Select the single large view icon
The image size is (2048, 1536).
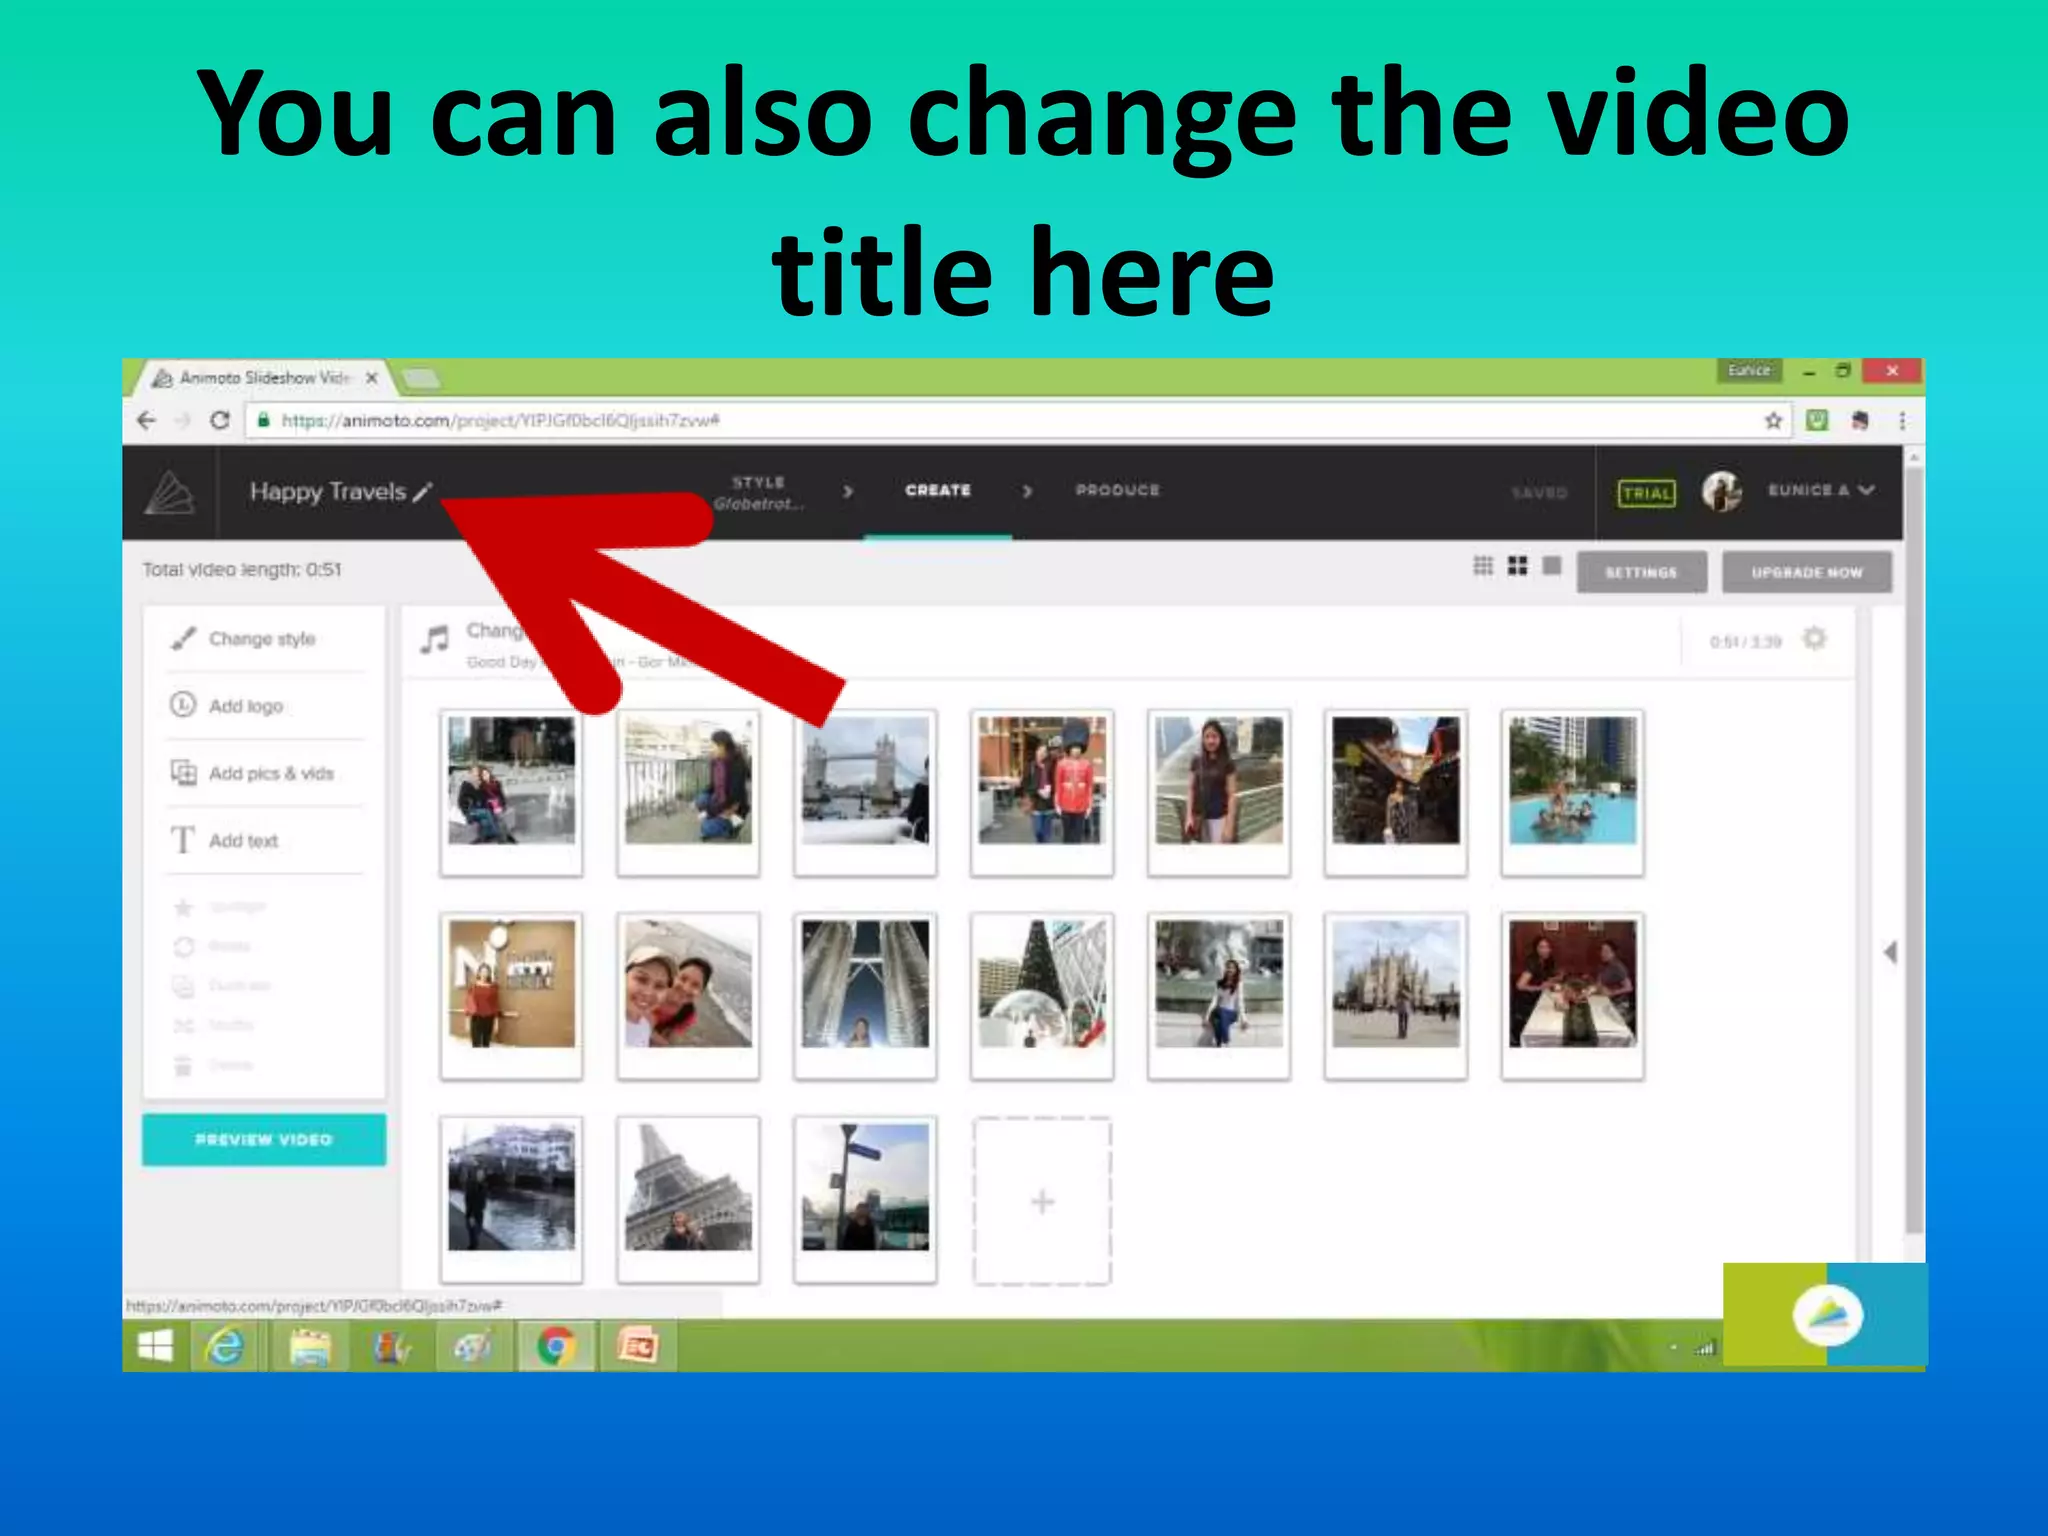click(x=1552, y=566)
